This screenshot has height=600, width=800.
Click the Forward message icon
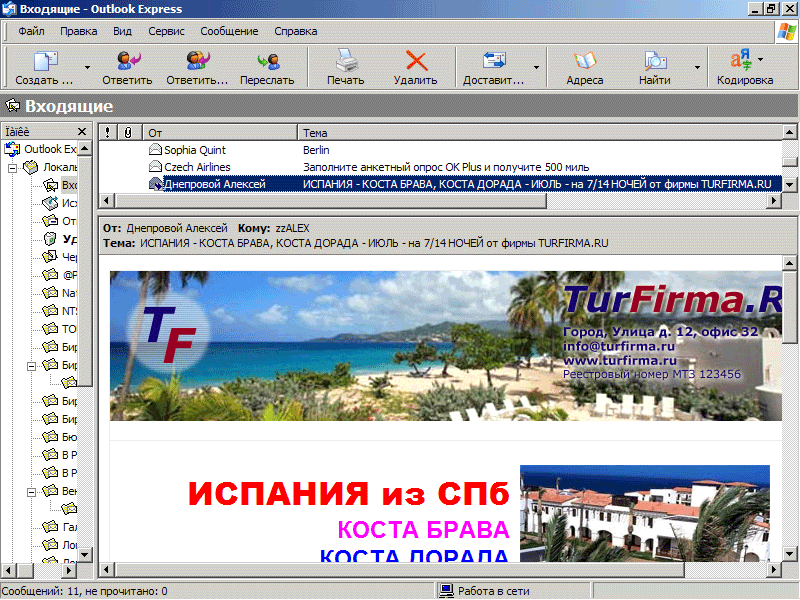click(x=267, y=62)
